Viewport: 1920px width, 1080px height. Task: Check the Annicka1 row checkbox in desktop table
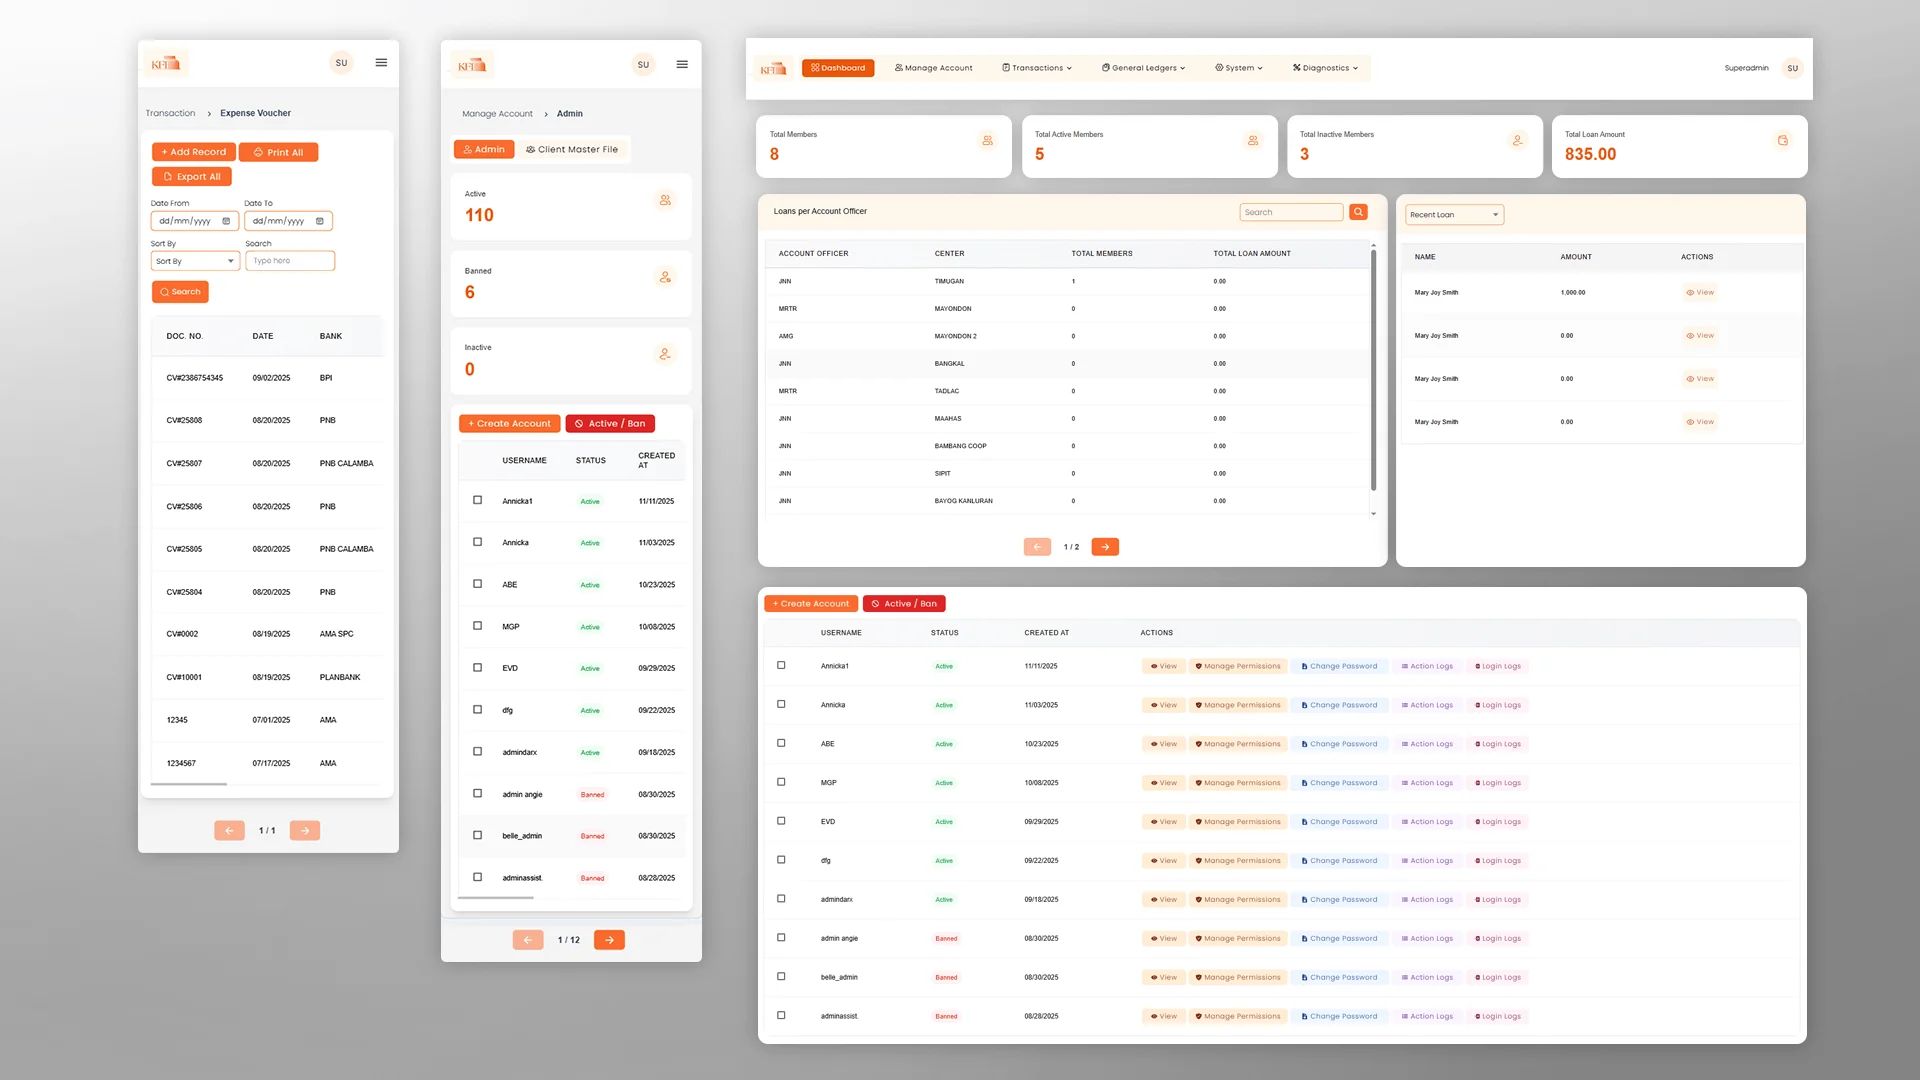(781, 665)
